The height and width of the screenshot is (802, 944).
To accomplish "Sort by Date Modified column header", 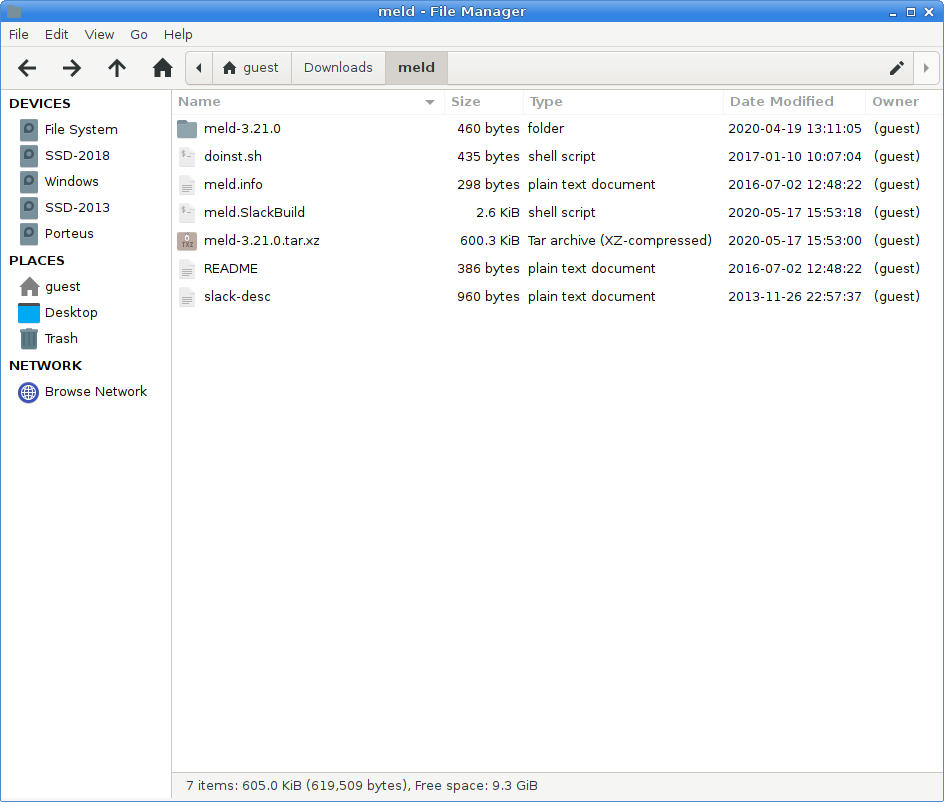I will 794,102.
